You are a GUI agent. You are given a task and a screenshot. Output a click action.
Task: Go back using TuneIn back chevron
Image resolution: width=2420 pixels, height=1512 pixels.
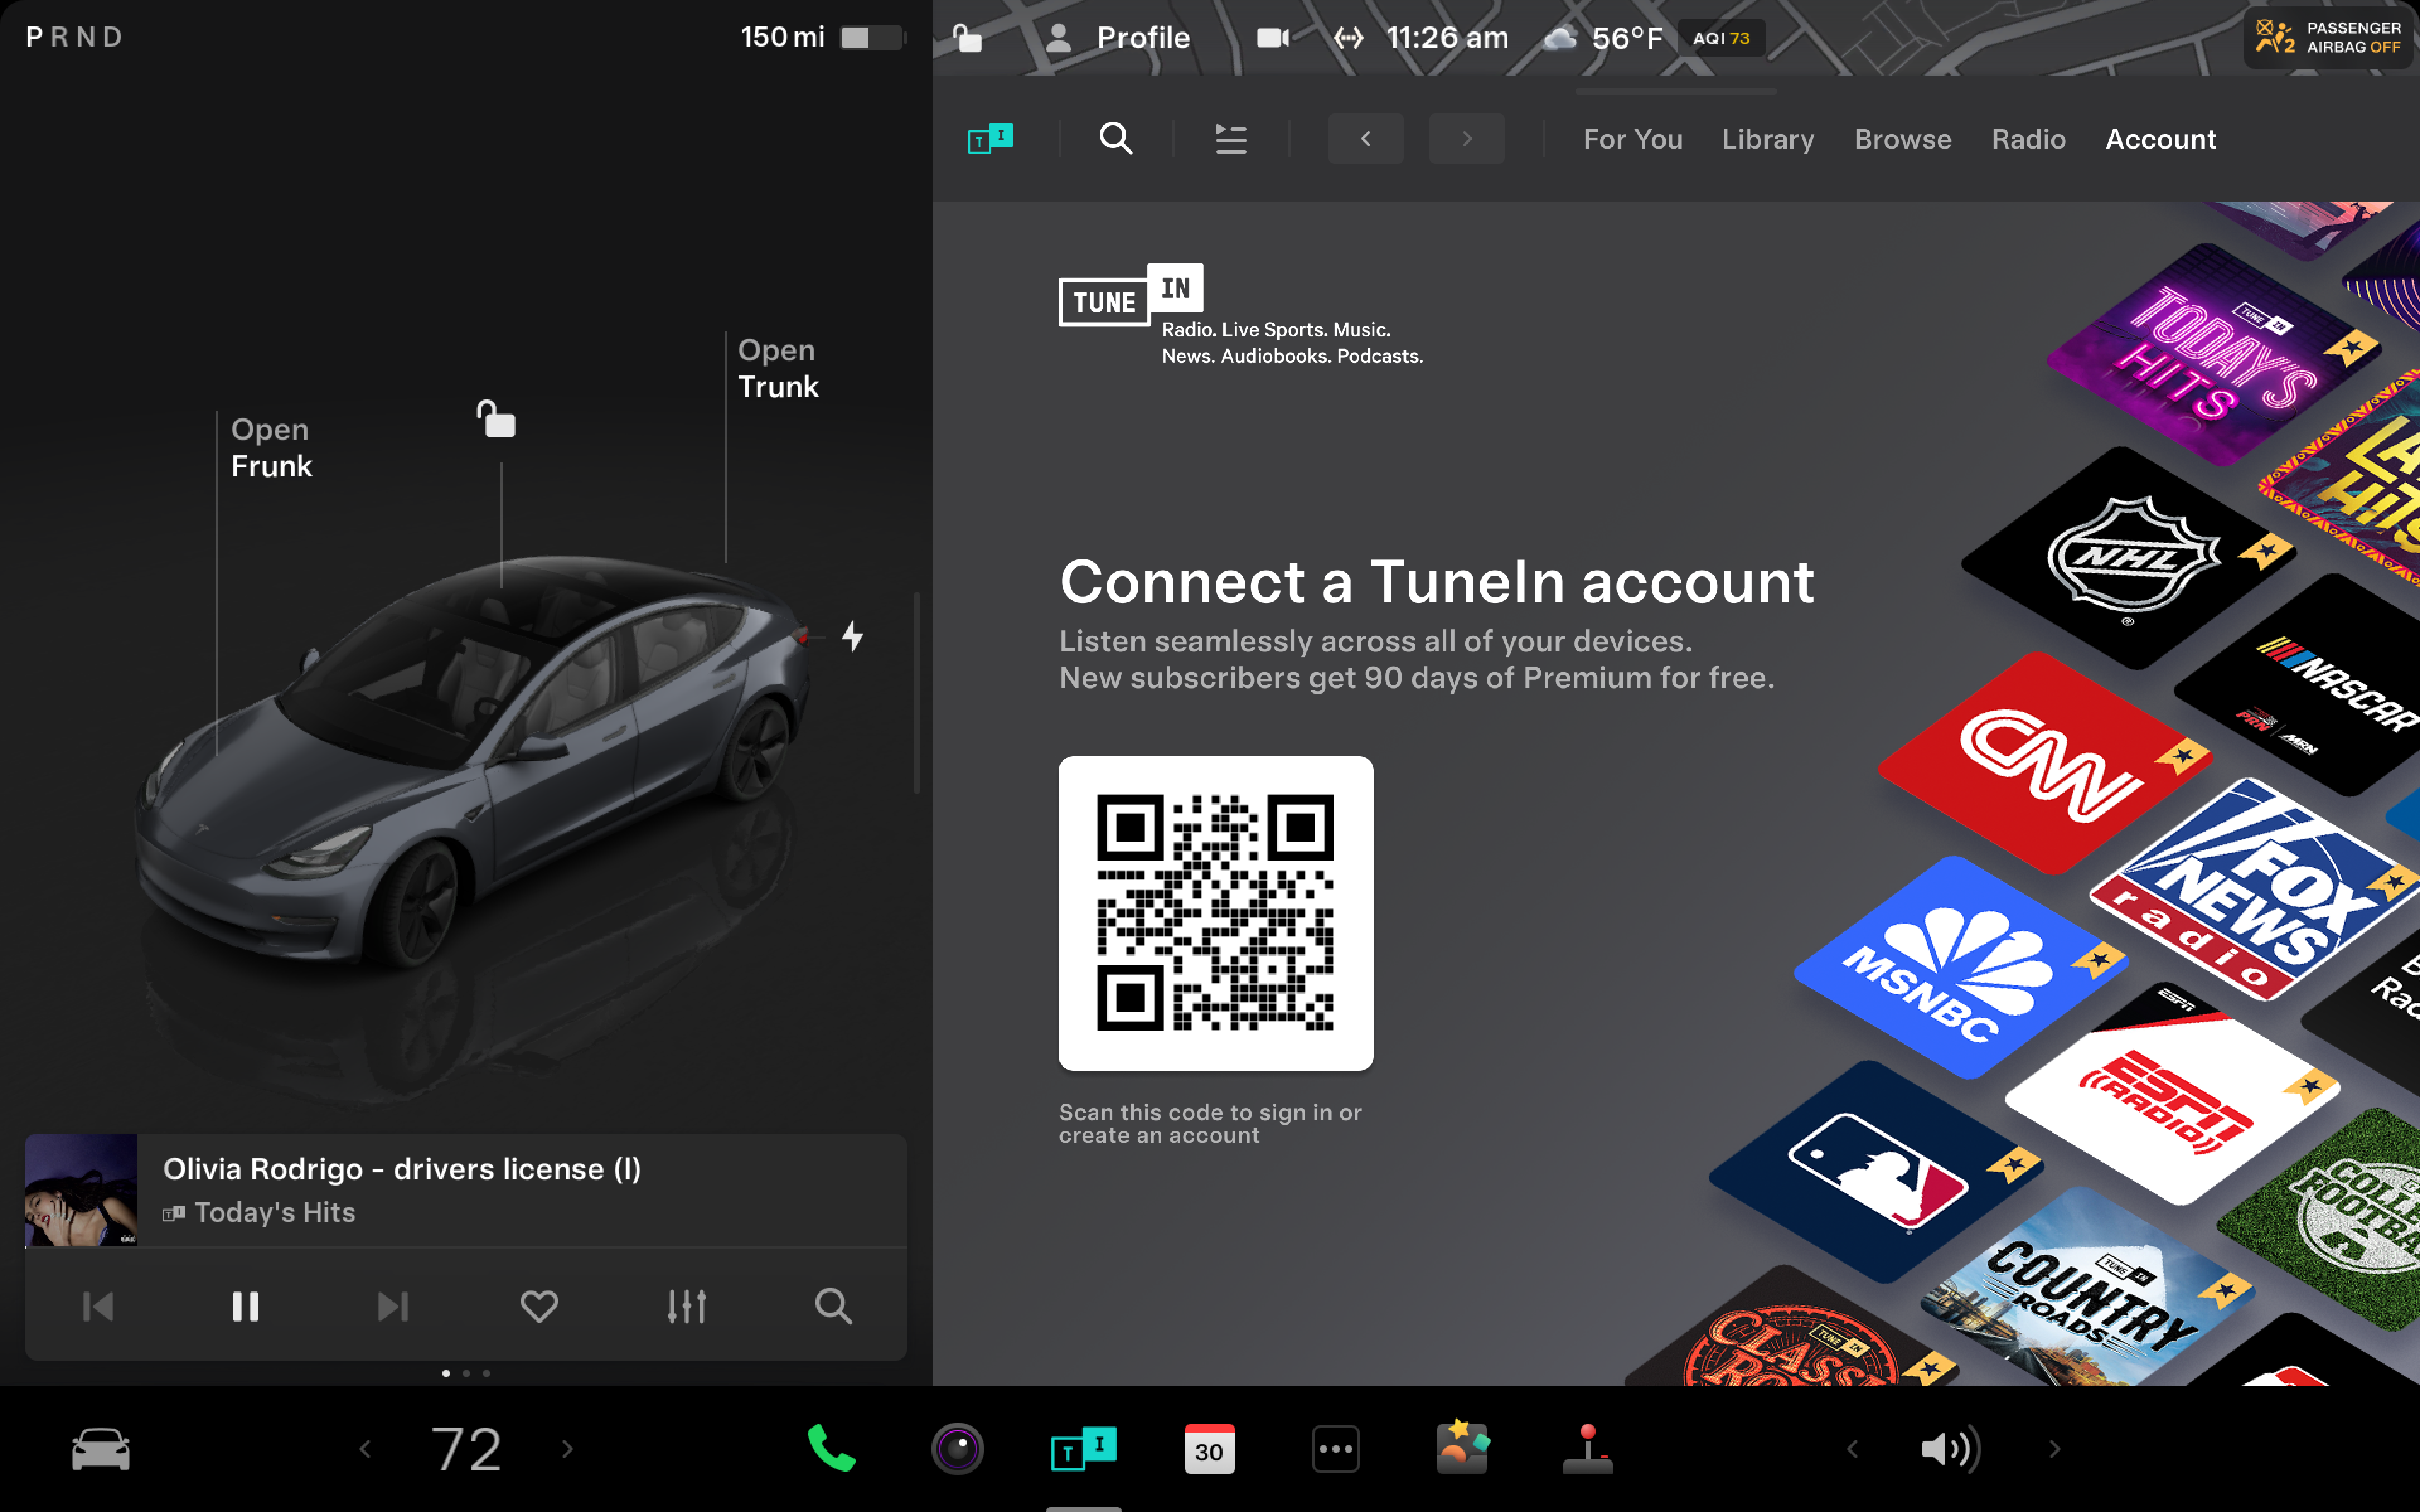[x=1365, y=139]
